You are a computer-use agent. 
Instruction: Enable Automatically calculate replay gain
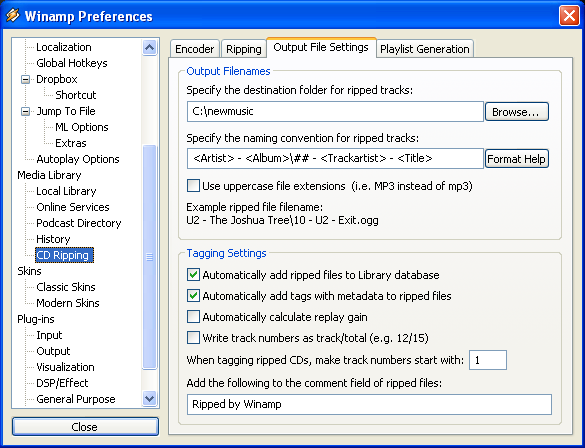point(193,317)
